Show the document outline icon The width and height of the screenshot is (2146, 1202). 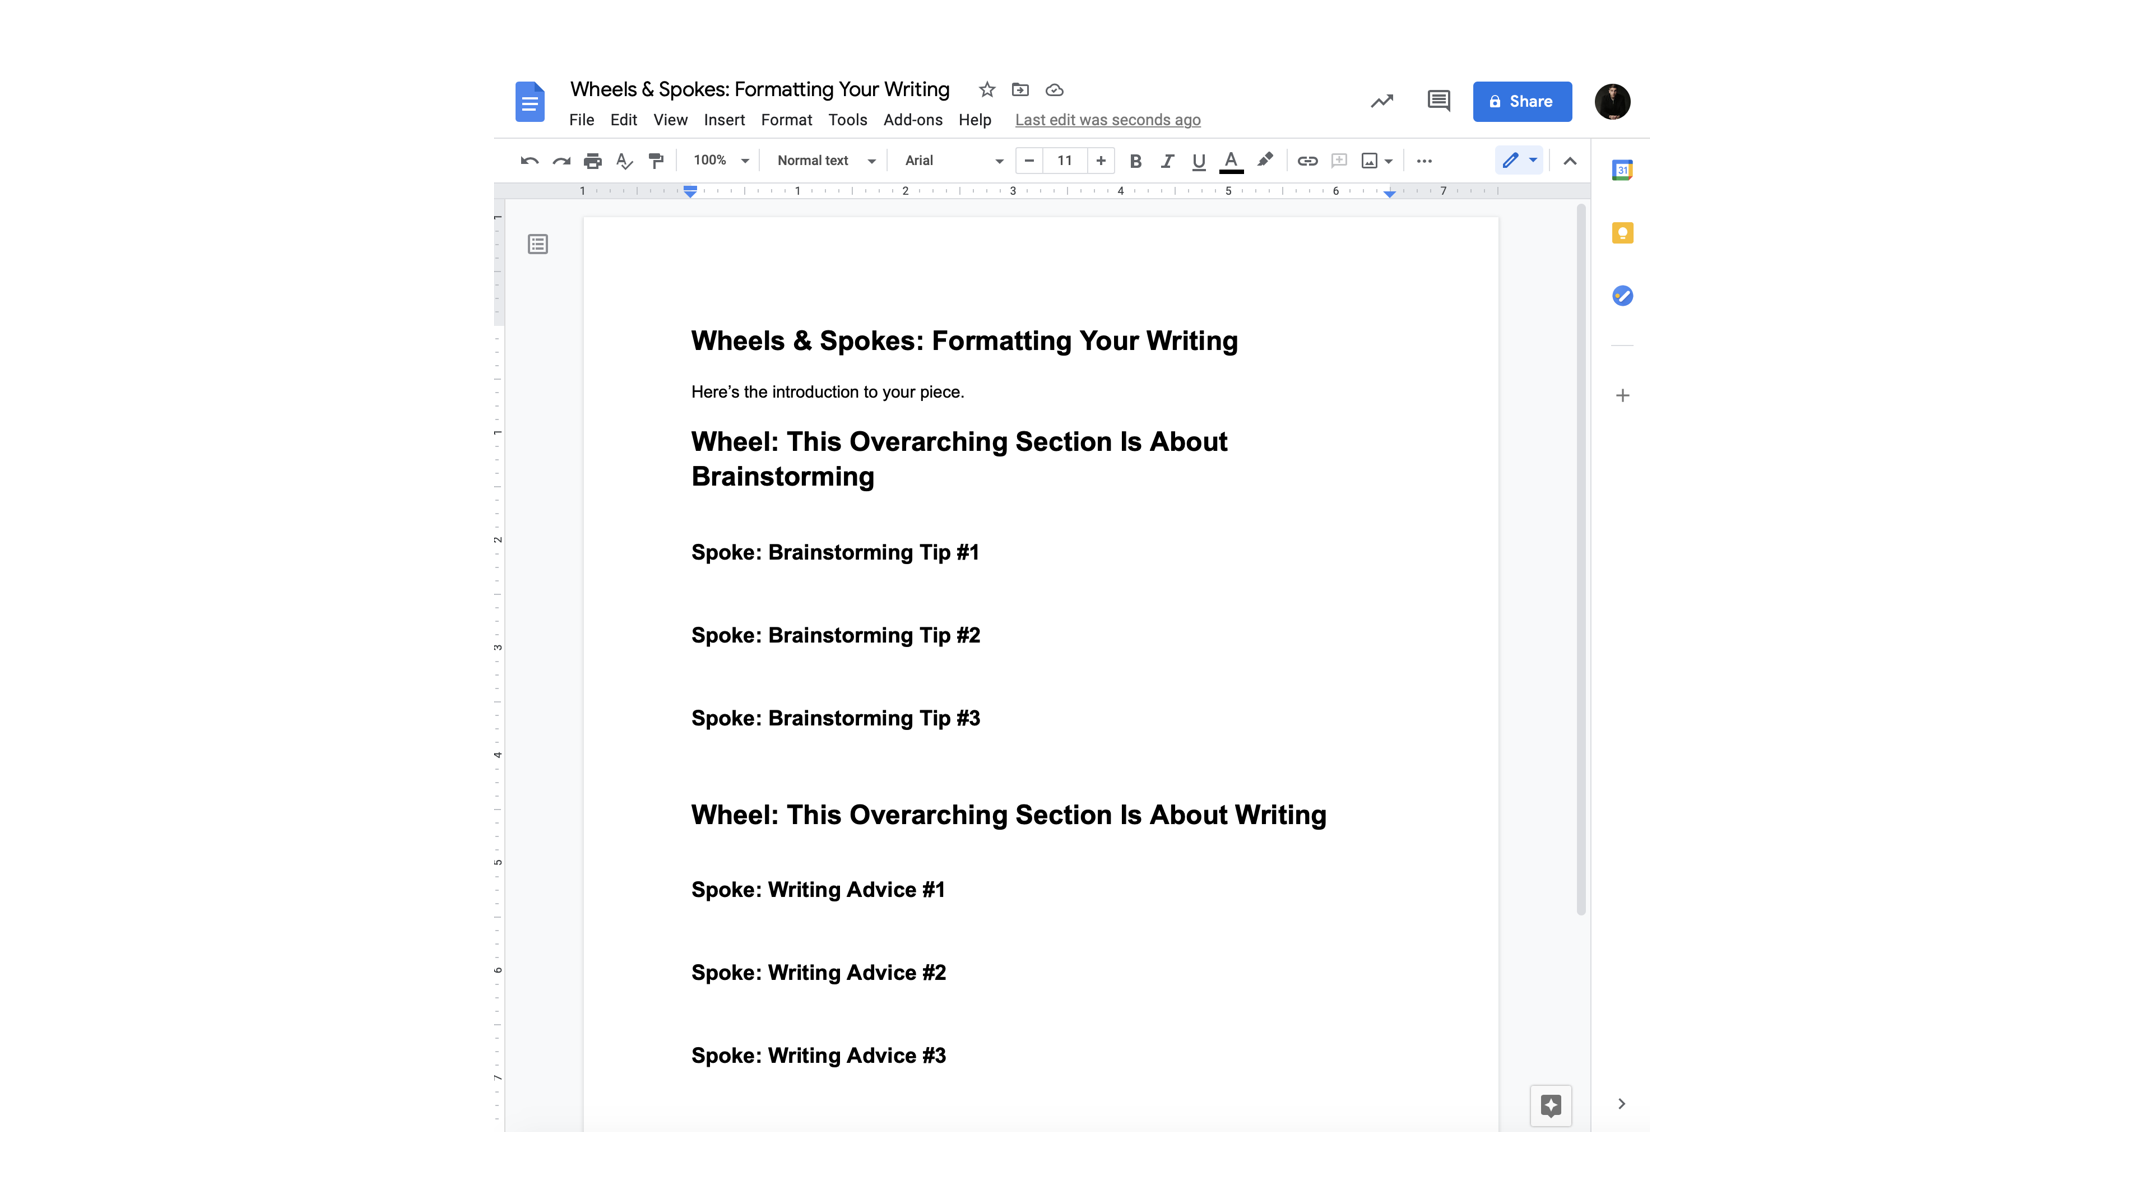click(538, 244)
